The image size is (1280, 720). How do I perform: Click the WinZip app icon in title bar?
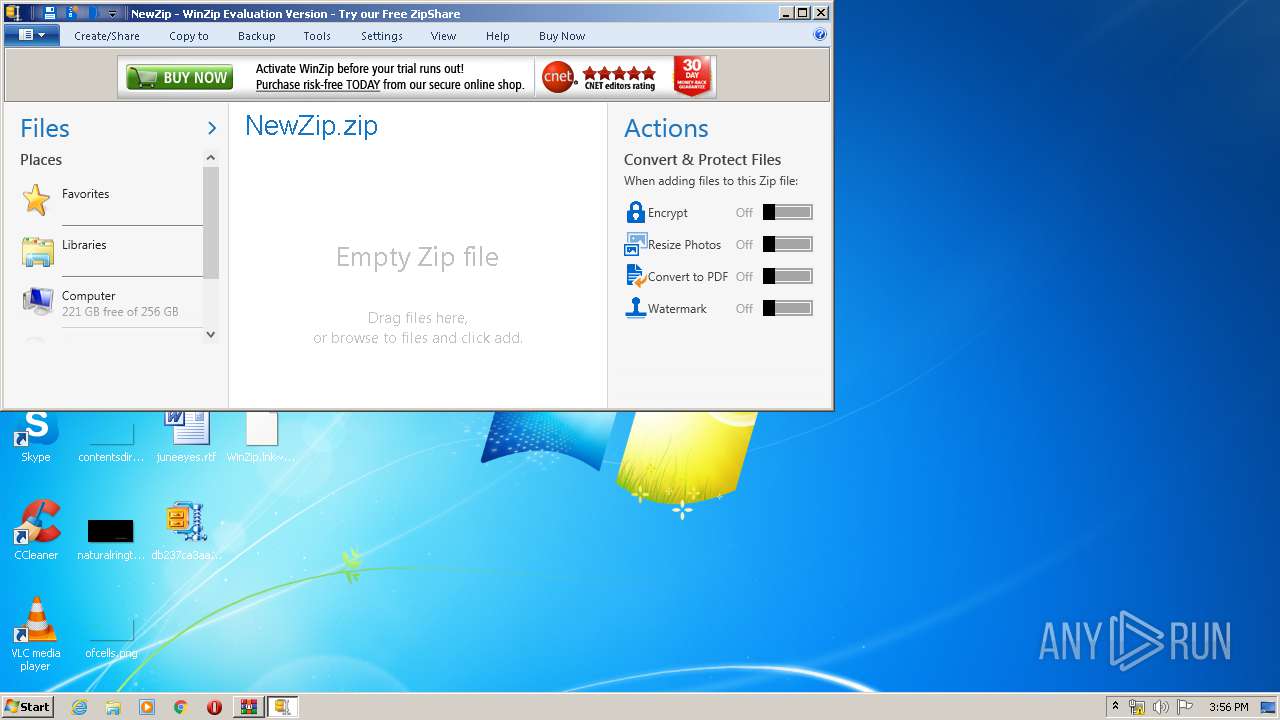pos(13,13)
